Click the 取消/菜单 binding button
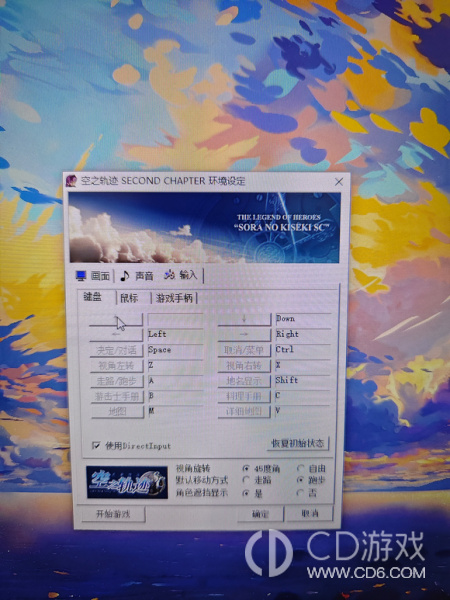450x600 pixels. pyautogui.click(x=244, y=350)
